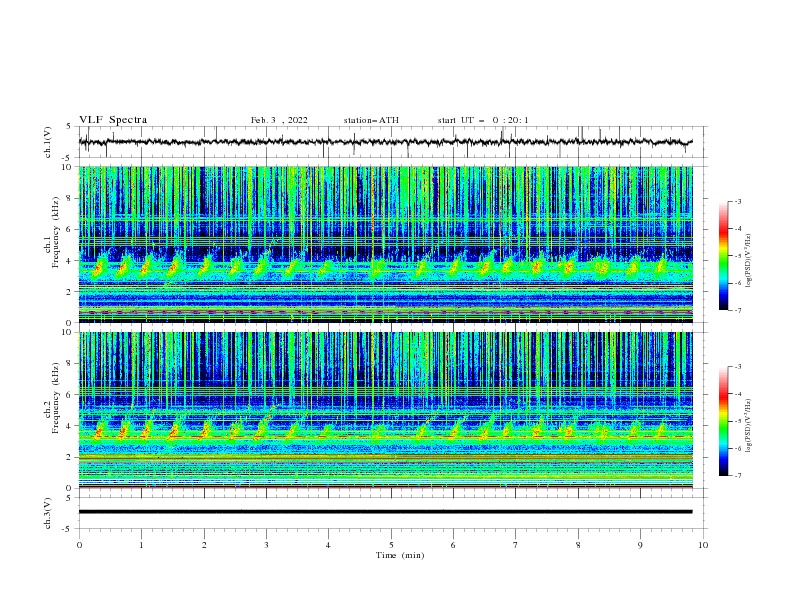Click the ch.2 'Frequency (kHz)' axis label

click(x=56, y=398)
